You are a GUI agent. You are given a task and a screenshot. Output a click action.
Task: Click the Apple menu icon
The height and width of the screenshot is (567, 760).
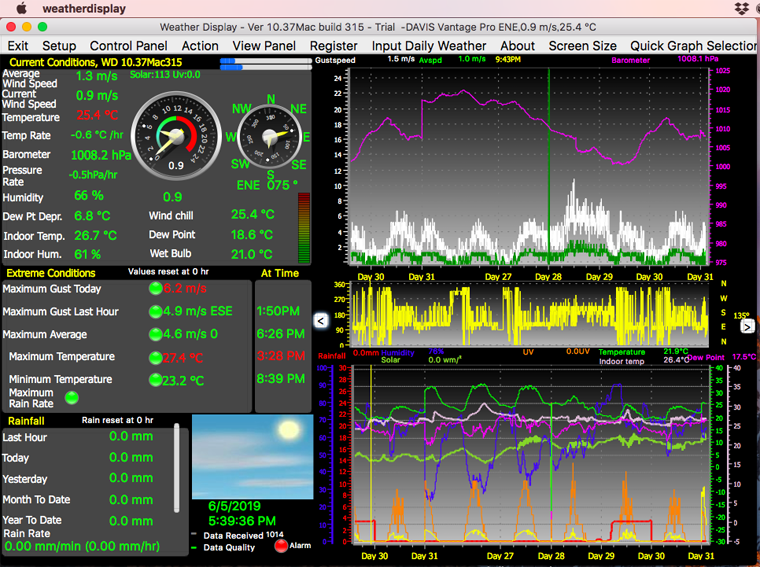[21, 8]
